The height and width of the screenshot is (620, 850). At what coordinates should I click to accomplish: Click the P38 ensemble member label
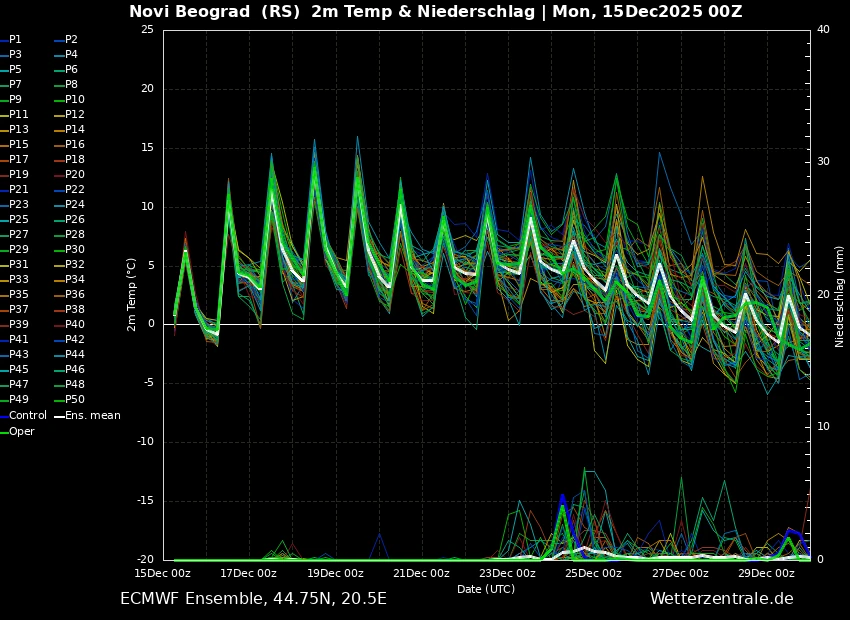pyautogui.click(x=75, y=309)
